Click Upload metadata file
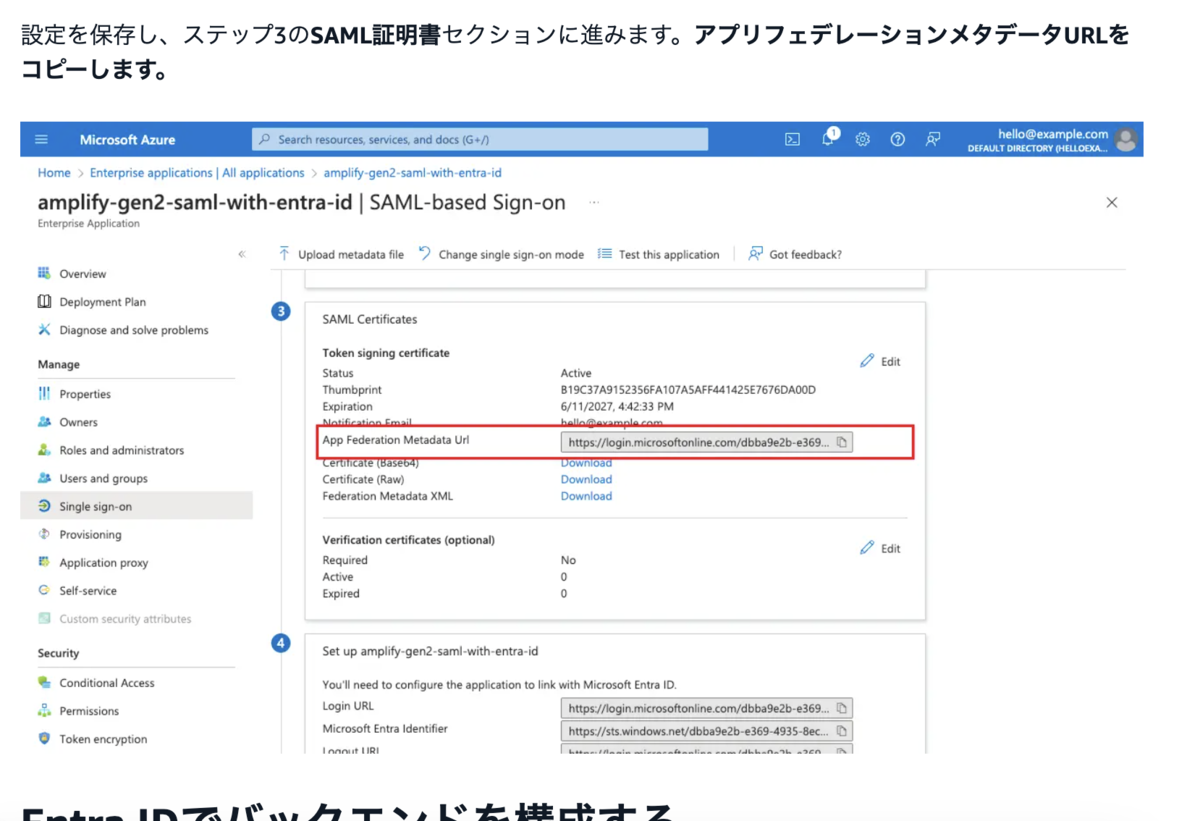 click(341, 254)
